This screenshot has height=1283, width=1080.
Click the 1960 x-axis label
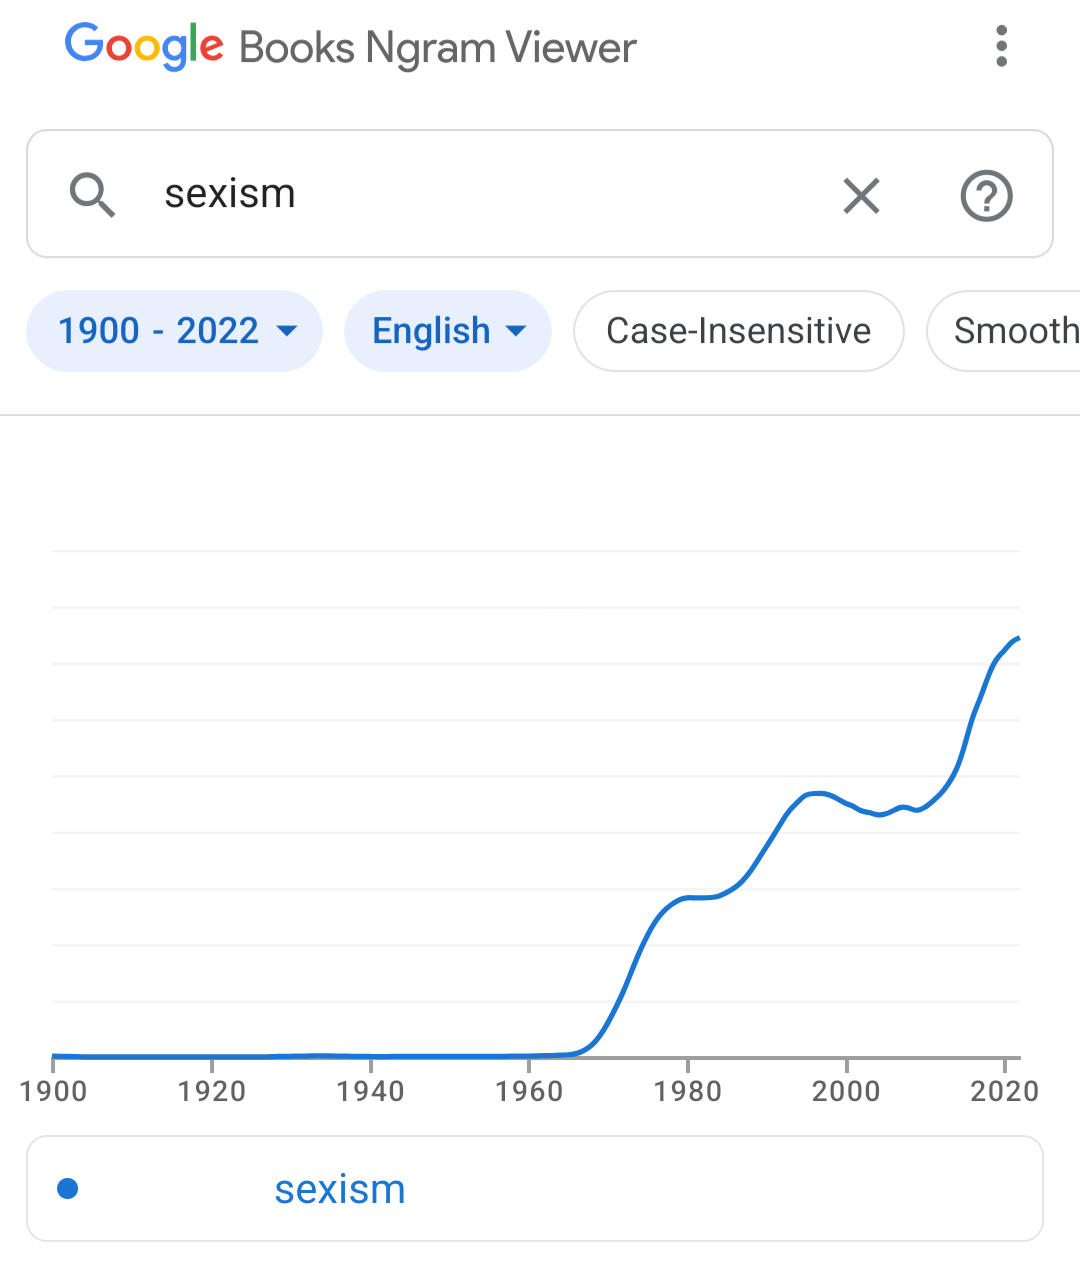tap(529, 1091)
